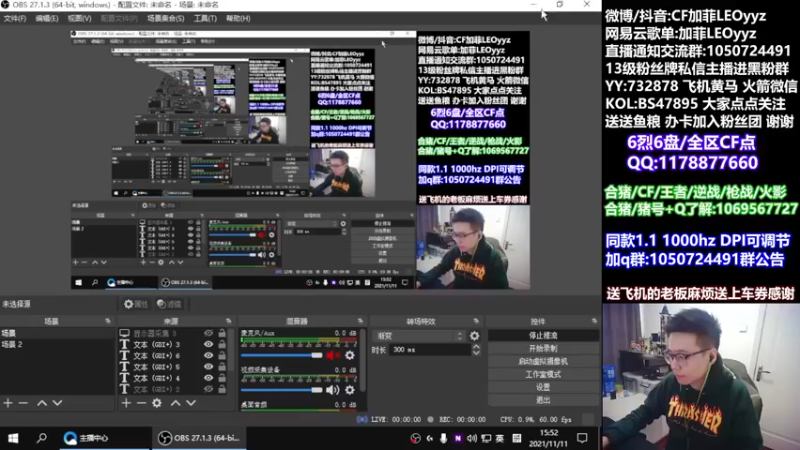Click the OBS preview canvas

click(x=300, y=160)
